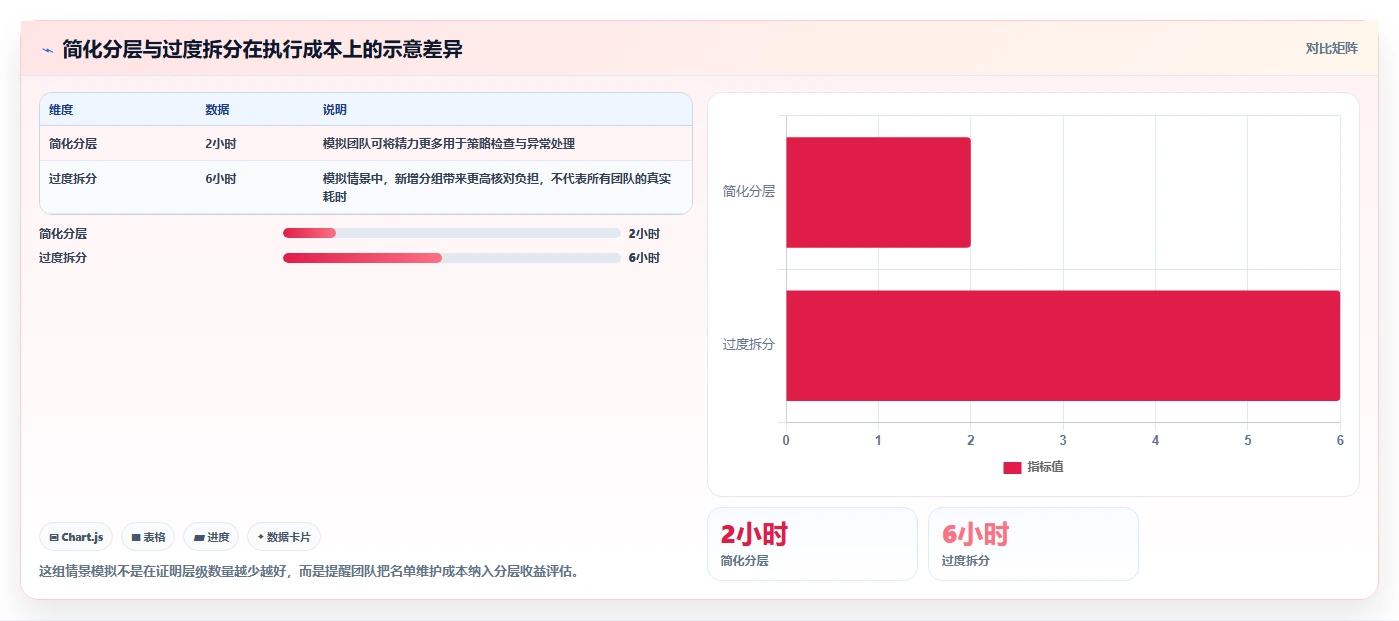Click the 简化分层 bar in the chart
Viewport: 1399px width, 621px height.
[878, 192]
